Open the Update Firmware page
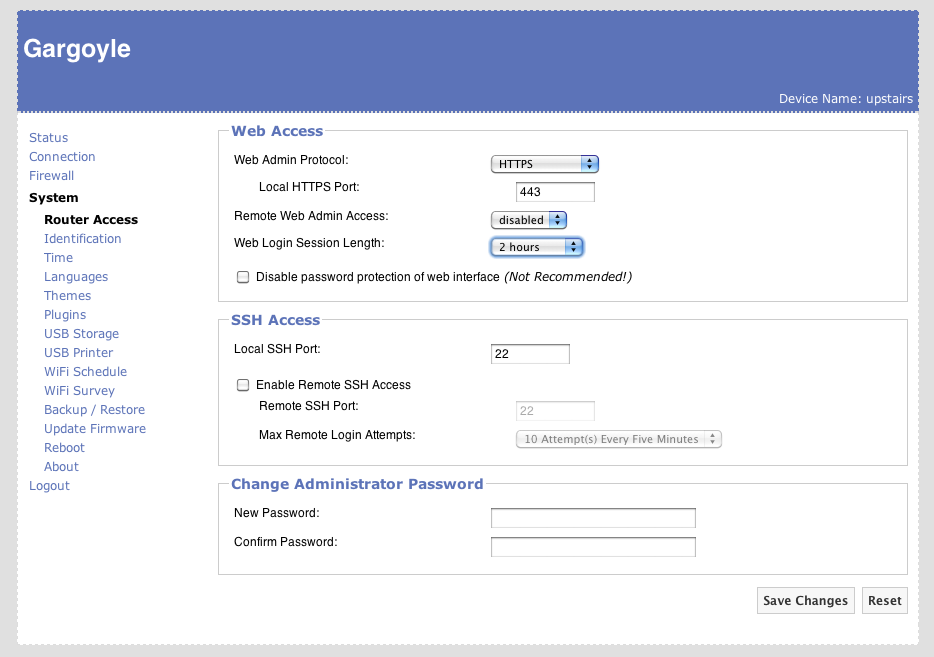The height and width of the screenshot is (657, 934). pyautogui.click(x=95, y=429)
